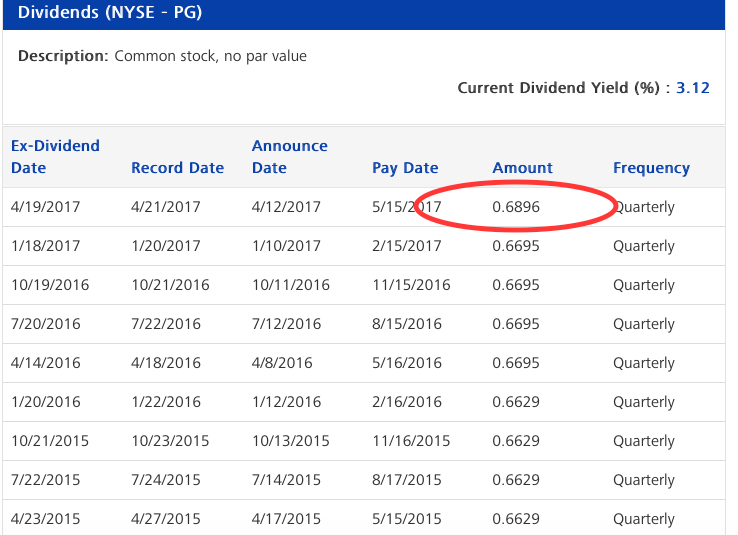738x535 pixels.
Task: Select record date 1/22/2016
Action: coord(166,402)
